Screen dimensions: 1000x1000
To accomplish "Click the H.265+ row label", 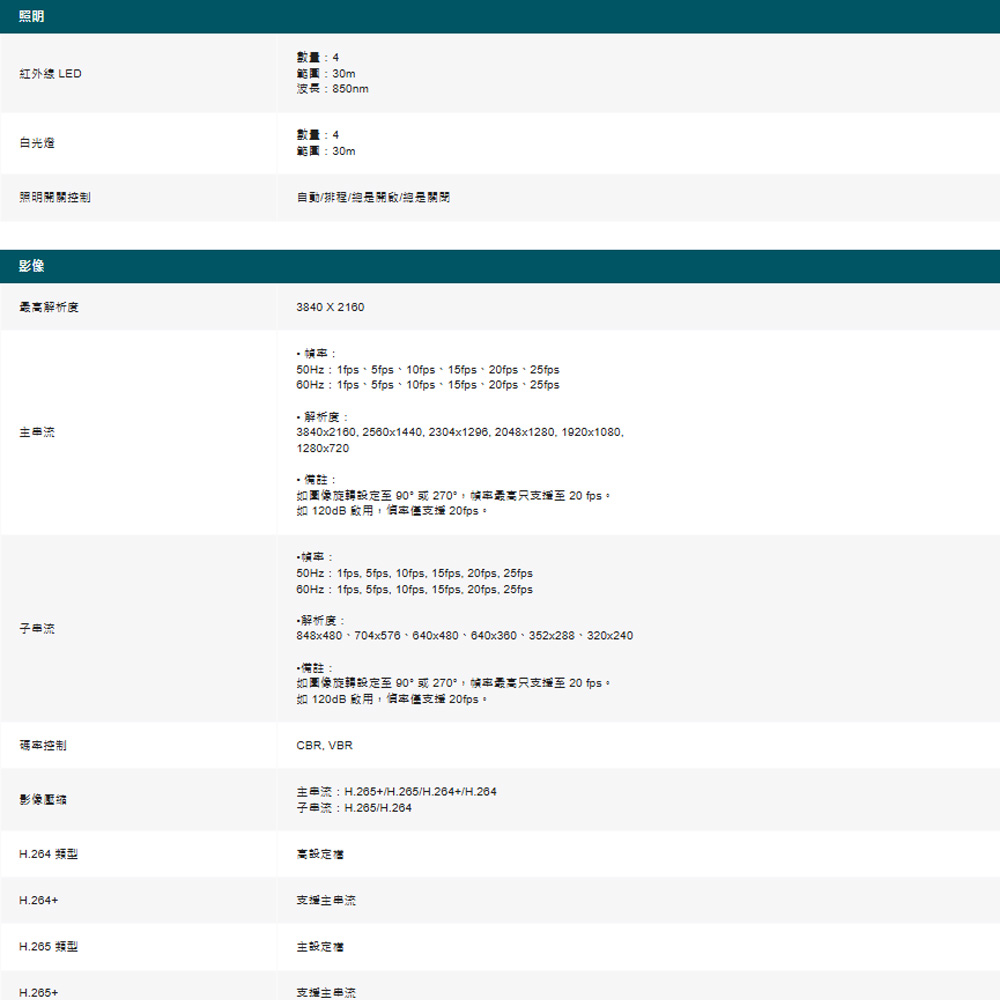I will [38, 992].
